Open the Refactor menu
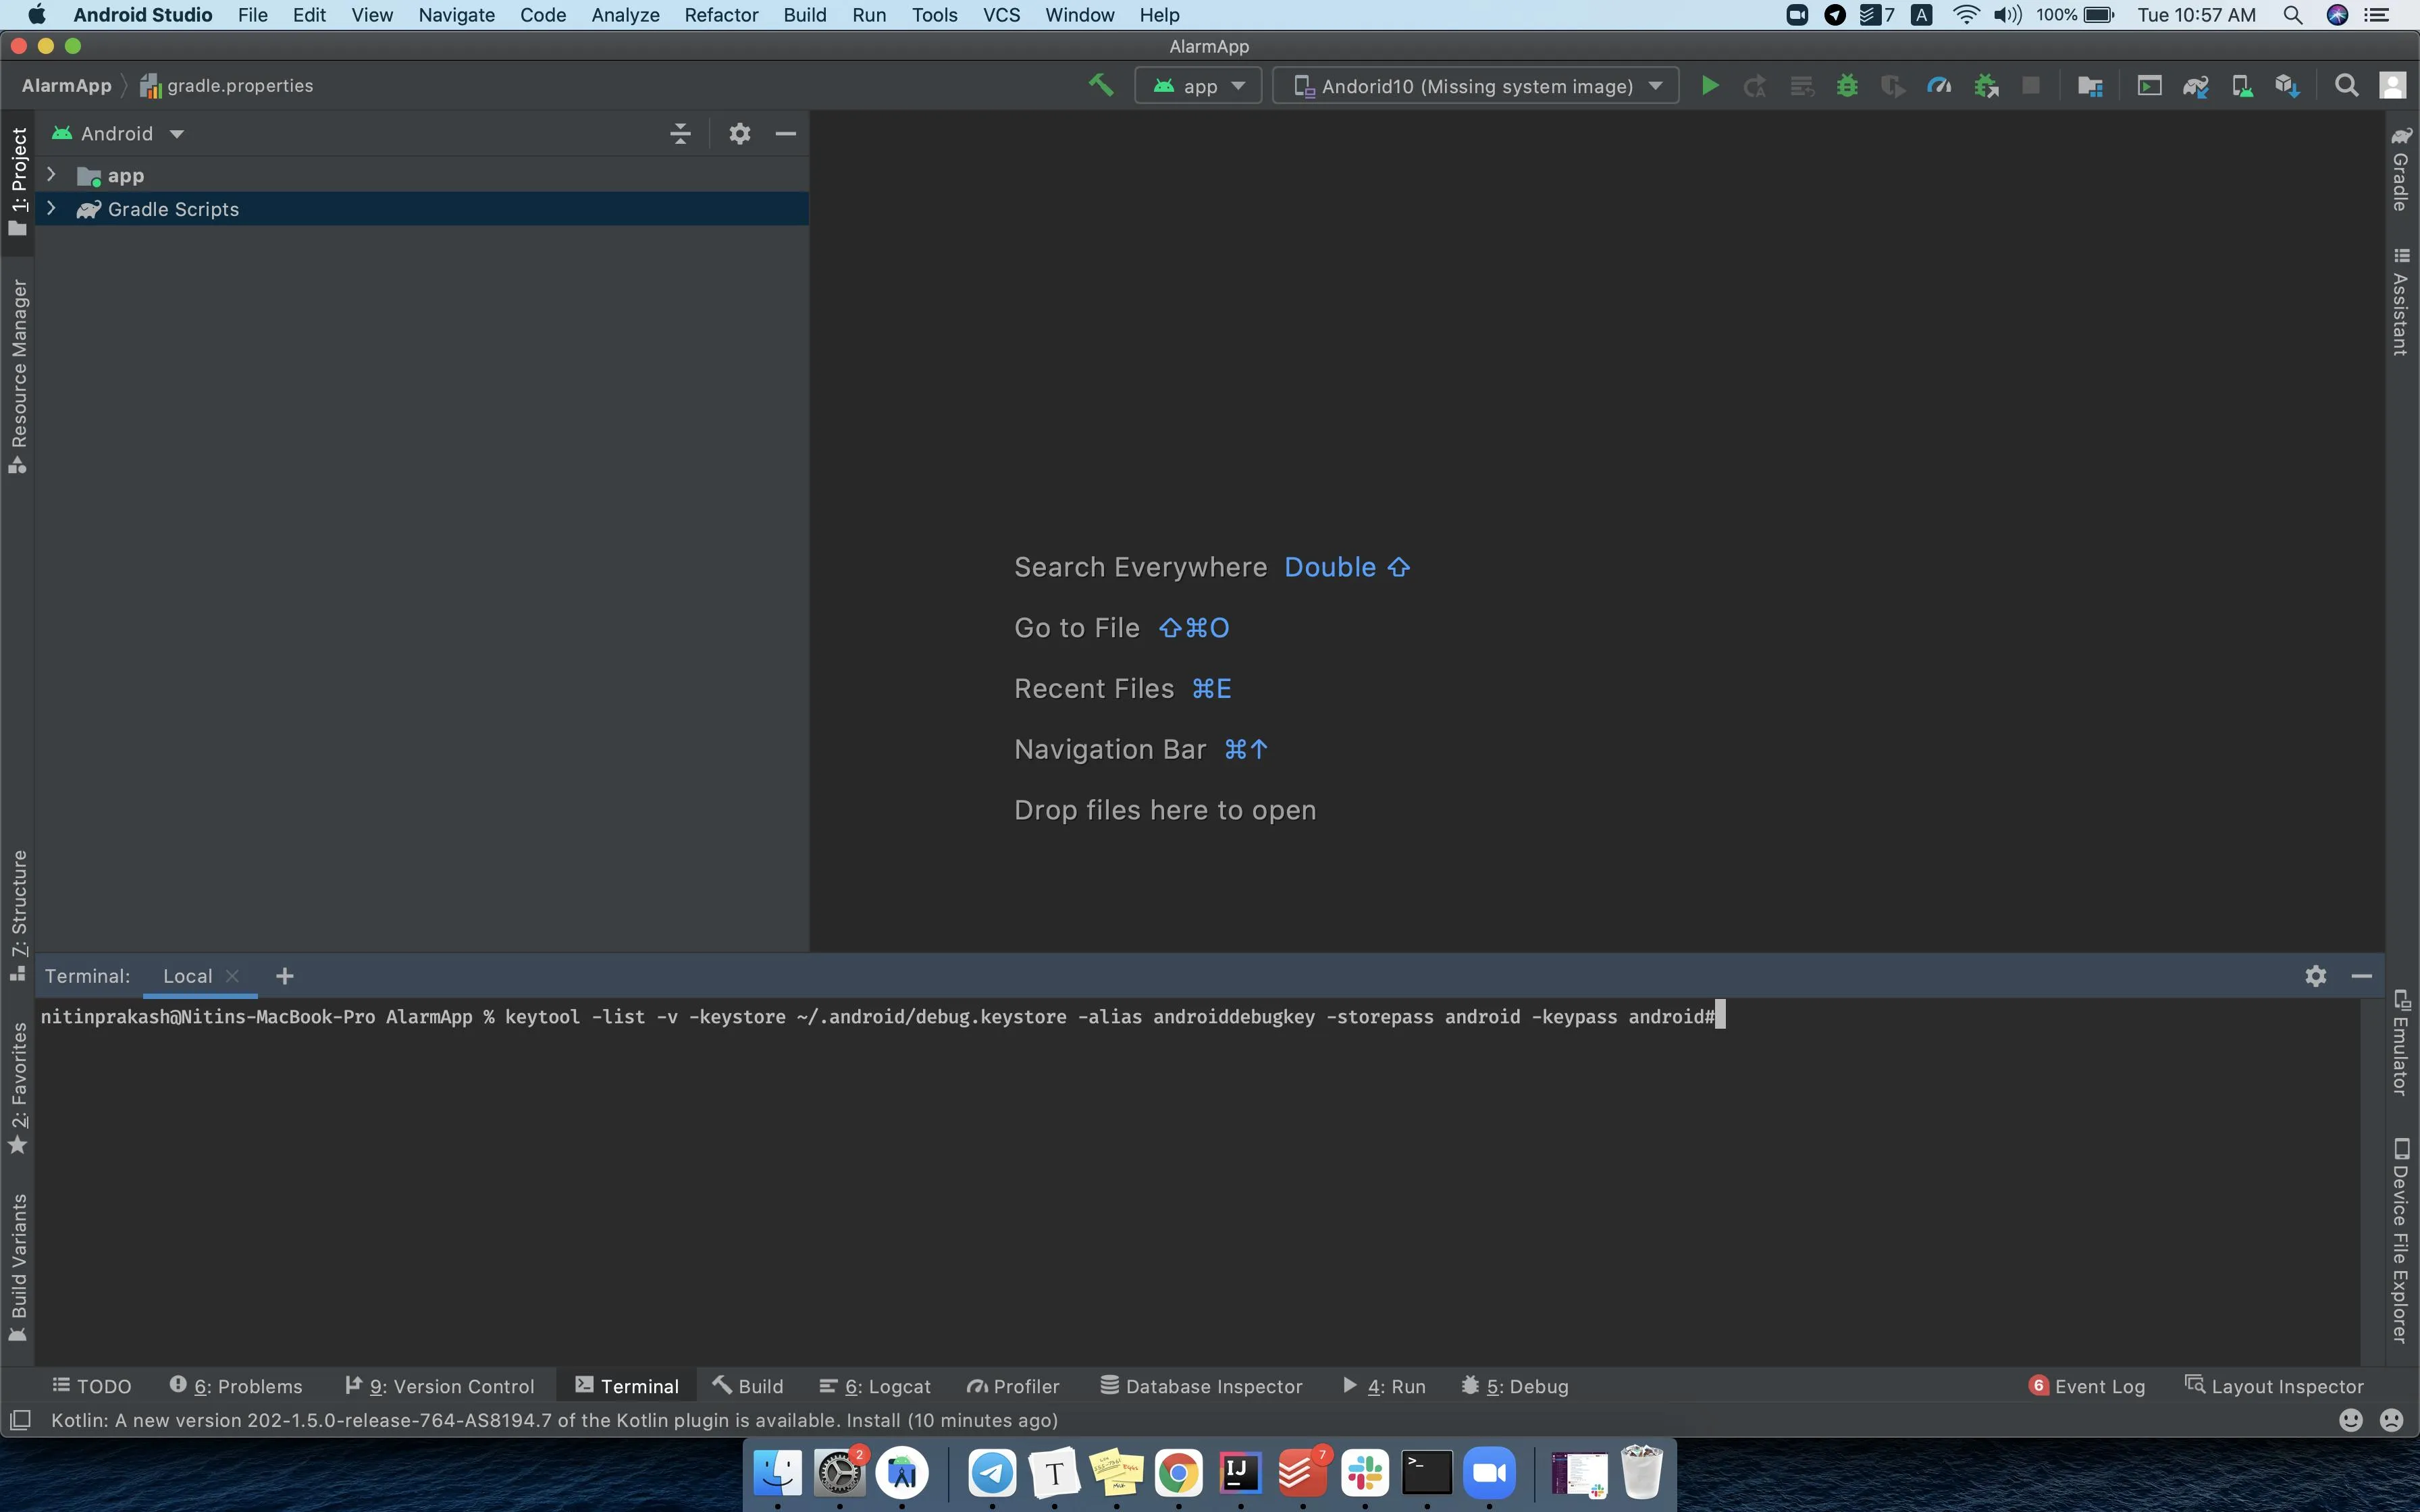 pyautogui.click(x=720, y=15)
